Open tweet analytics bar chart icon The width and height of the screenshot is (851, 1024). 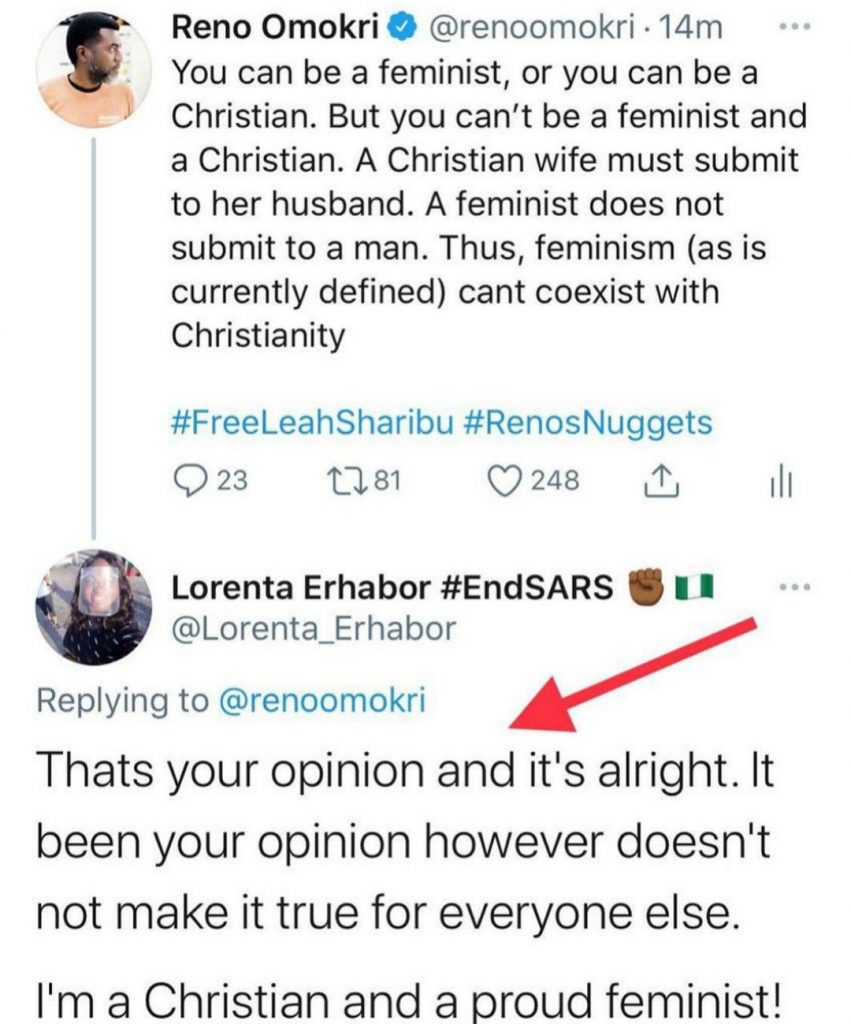(781, 482)
